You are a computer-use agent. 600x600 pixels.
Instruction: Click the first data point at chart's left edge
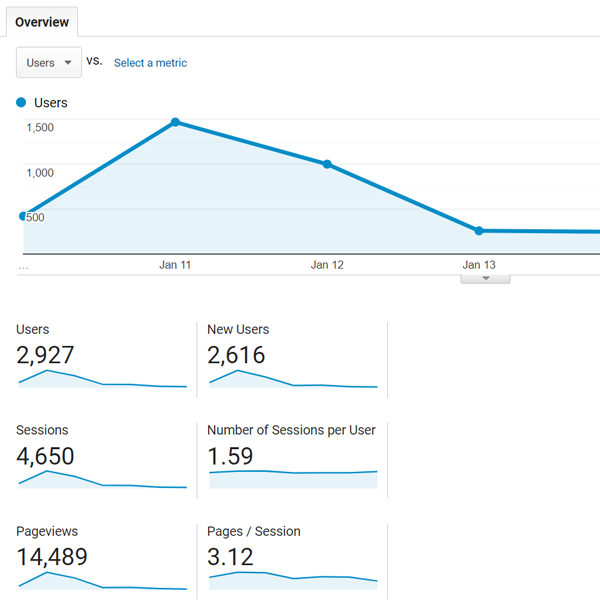[23, 215]
